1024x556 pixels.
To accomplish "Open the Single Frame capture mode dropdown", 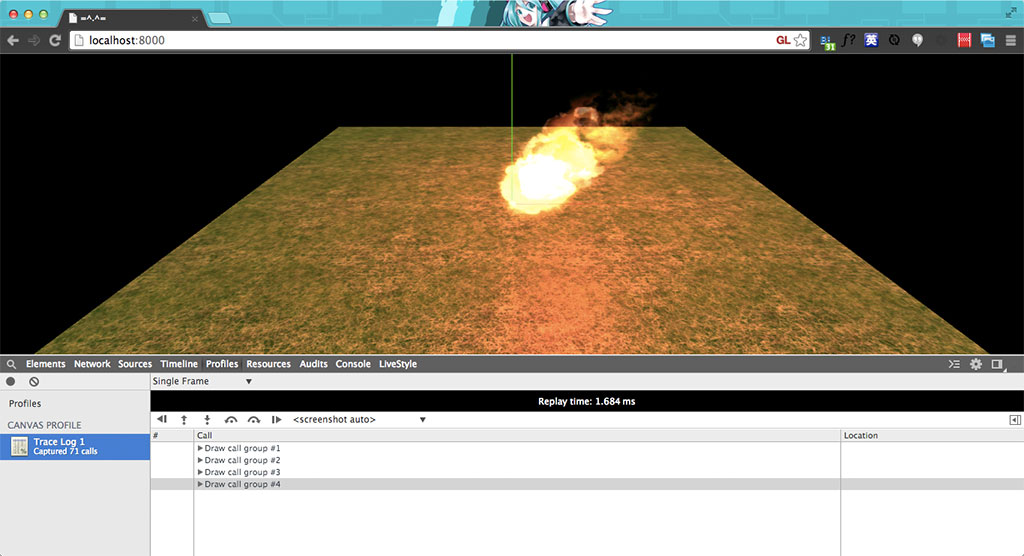I will 202,381.
